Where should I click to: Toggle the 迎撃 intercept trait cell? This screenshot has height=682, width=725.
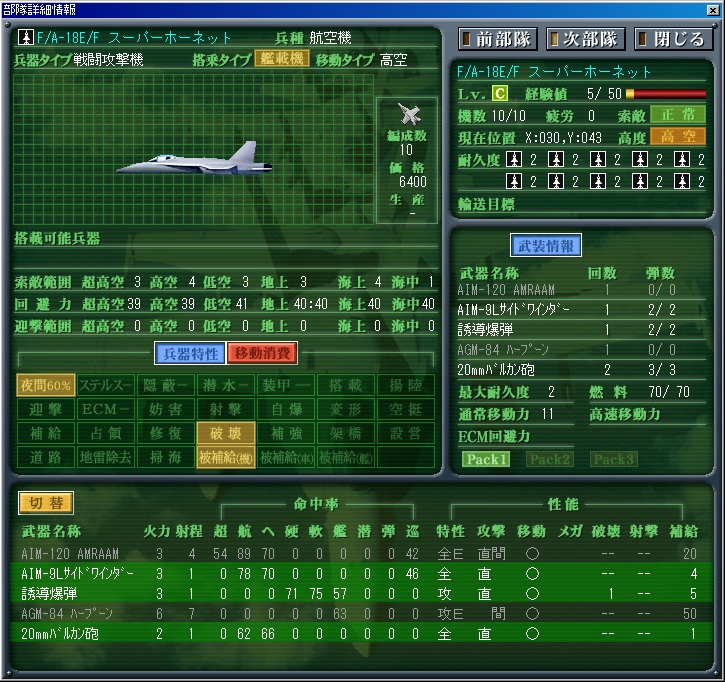click(x=46, y=409)
